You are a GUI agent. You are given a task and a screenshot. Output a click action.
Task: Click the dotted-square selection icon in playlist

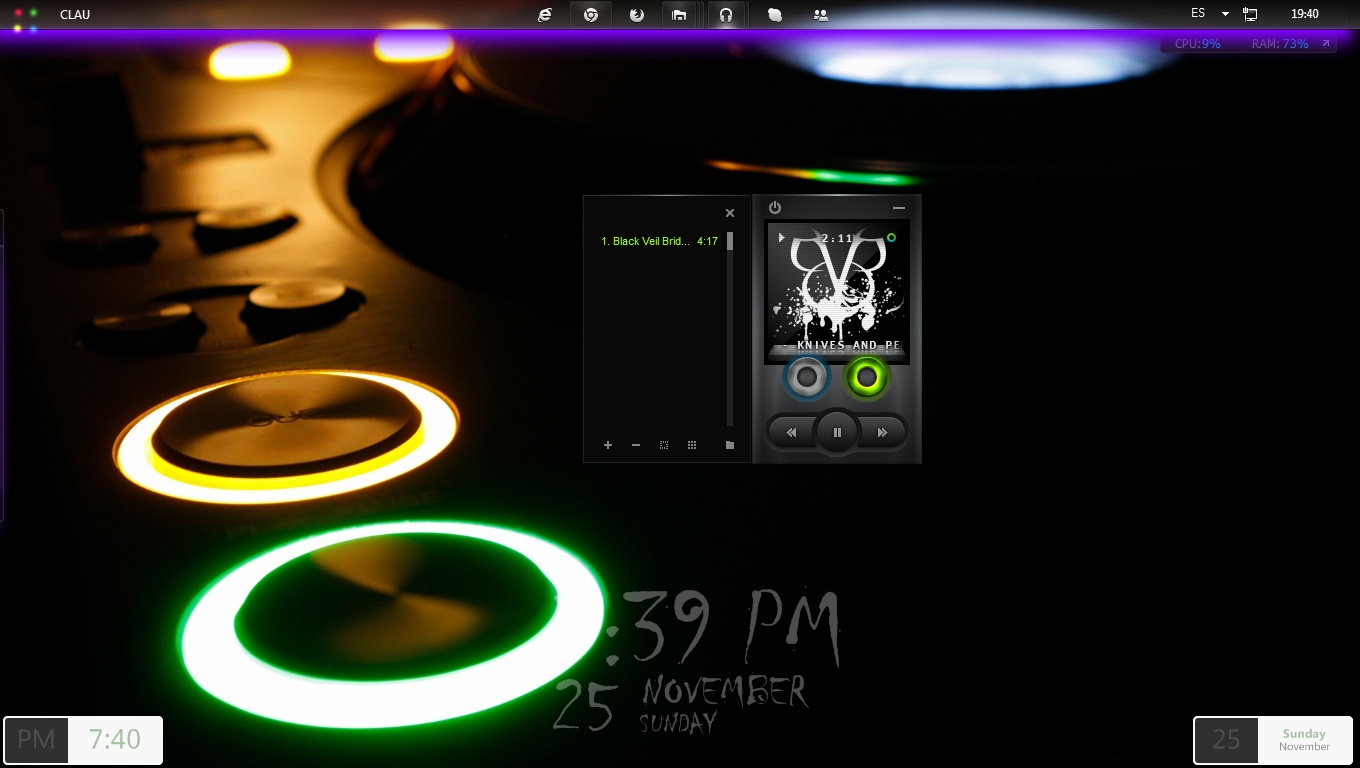tap(664, 445)
